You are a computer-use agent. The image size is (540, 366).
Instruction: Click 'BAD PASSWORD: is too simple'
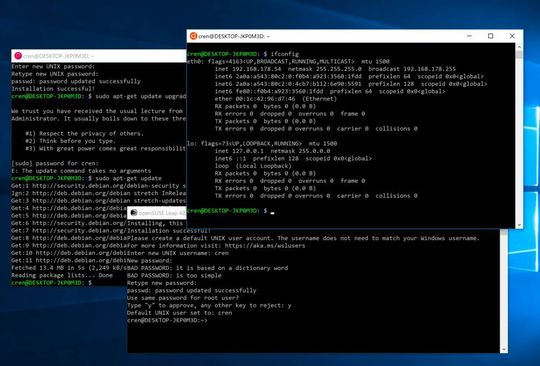174,275
